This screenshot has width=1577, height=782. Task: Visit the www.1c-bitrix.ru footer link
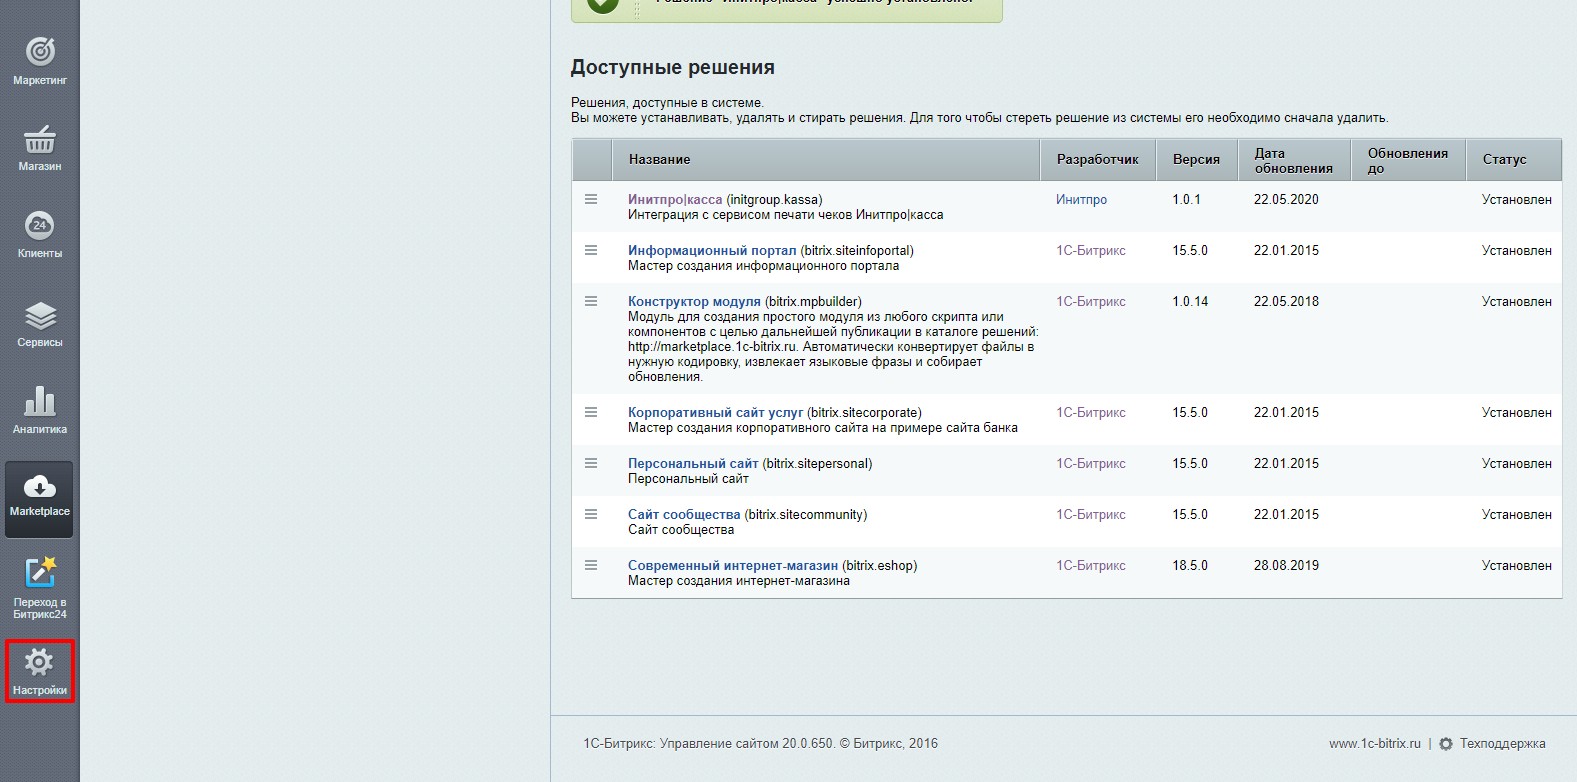[x=1375, y=744]
